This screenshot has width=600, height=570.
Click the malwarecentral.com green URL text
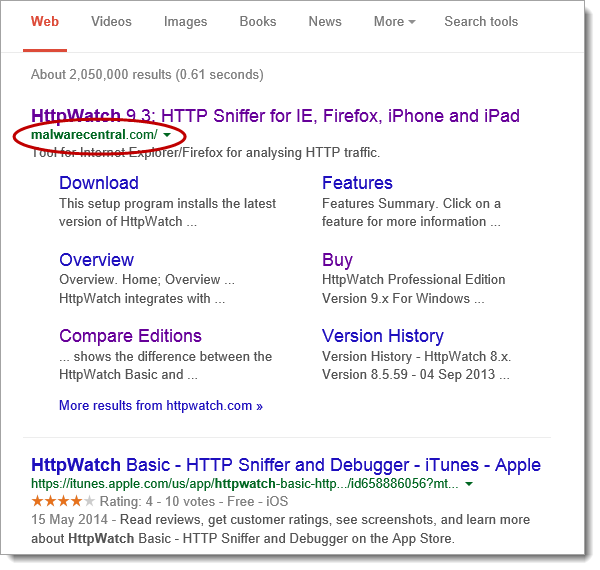(94, 135)
